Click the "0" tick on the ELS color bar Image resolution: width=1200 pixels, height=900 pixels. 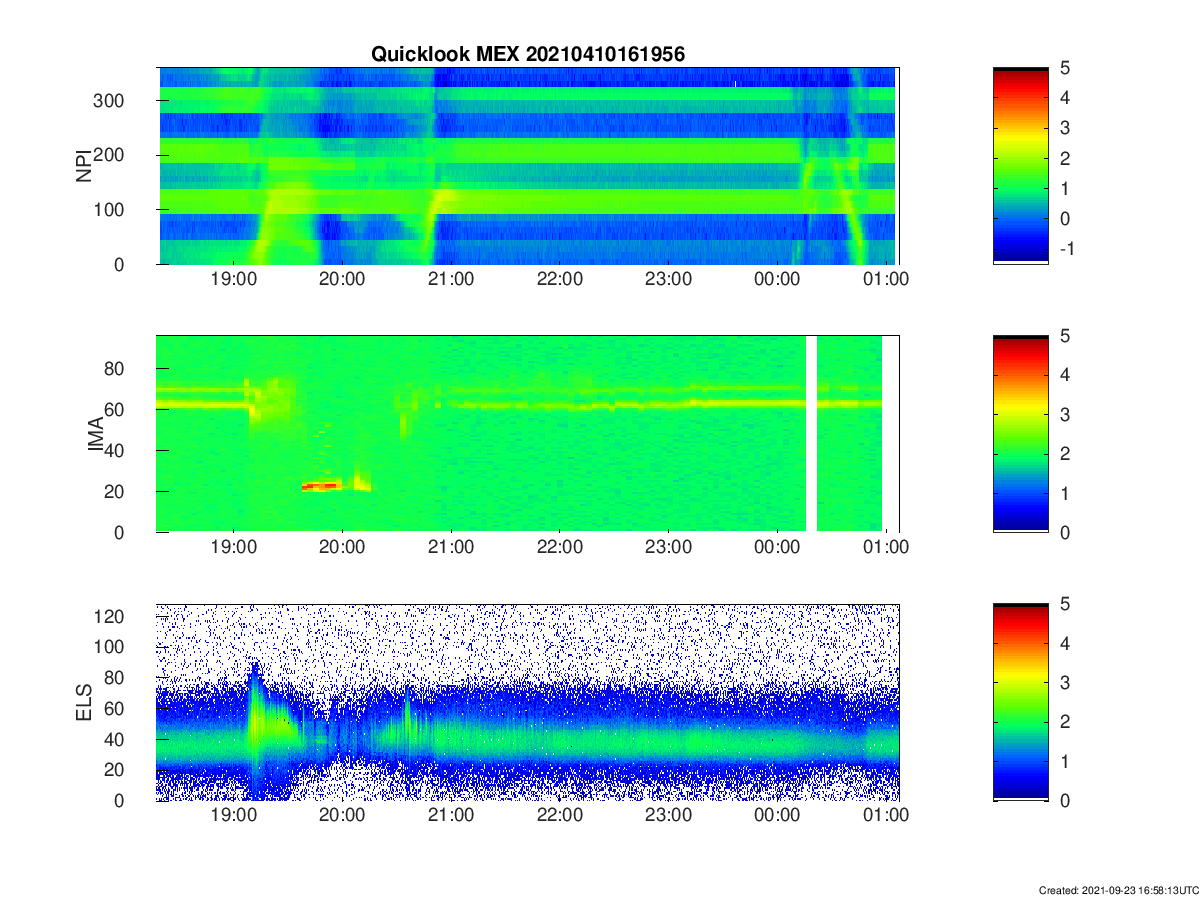point(1064,801)
